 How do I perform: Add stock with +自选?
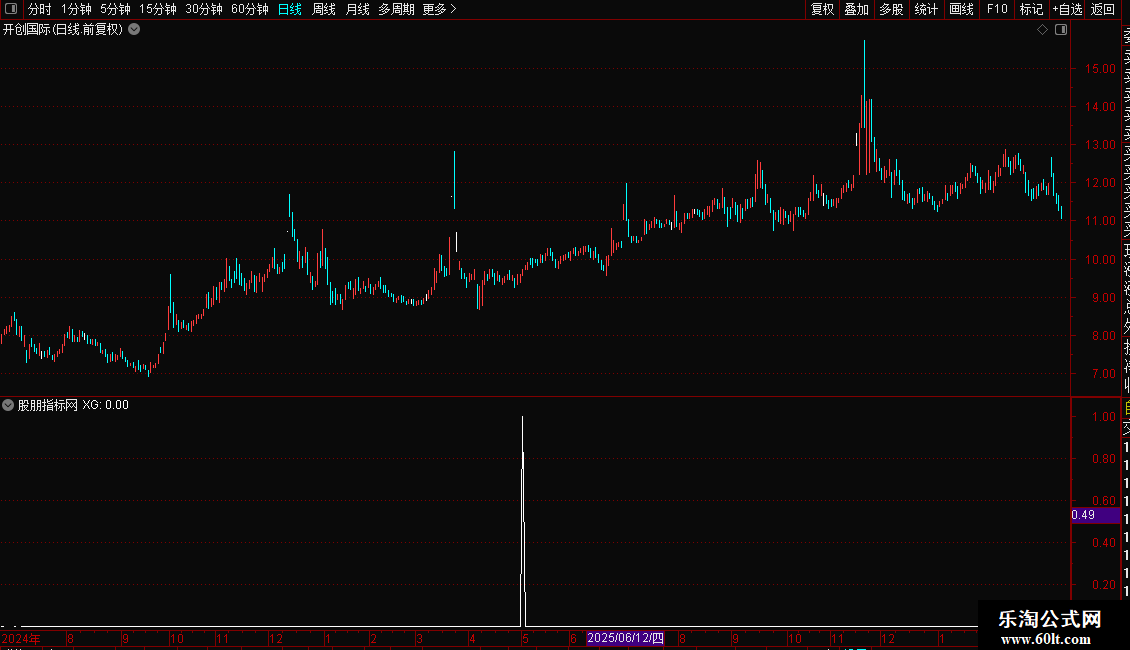pyautogui.click(x=1067, y=9)
